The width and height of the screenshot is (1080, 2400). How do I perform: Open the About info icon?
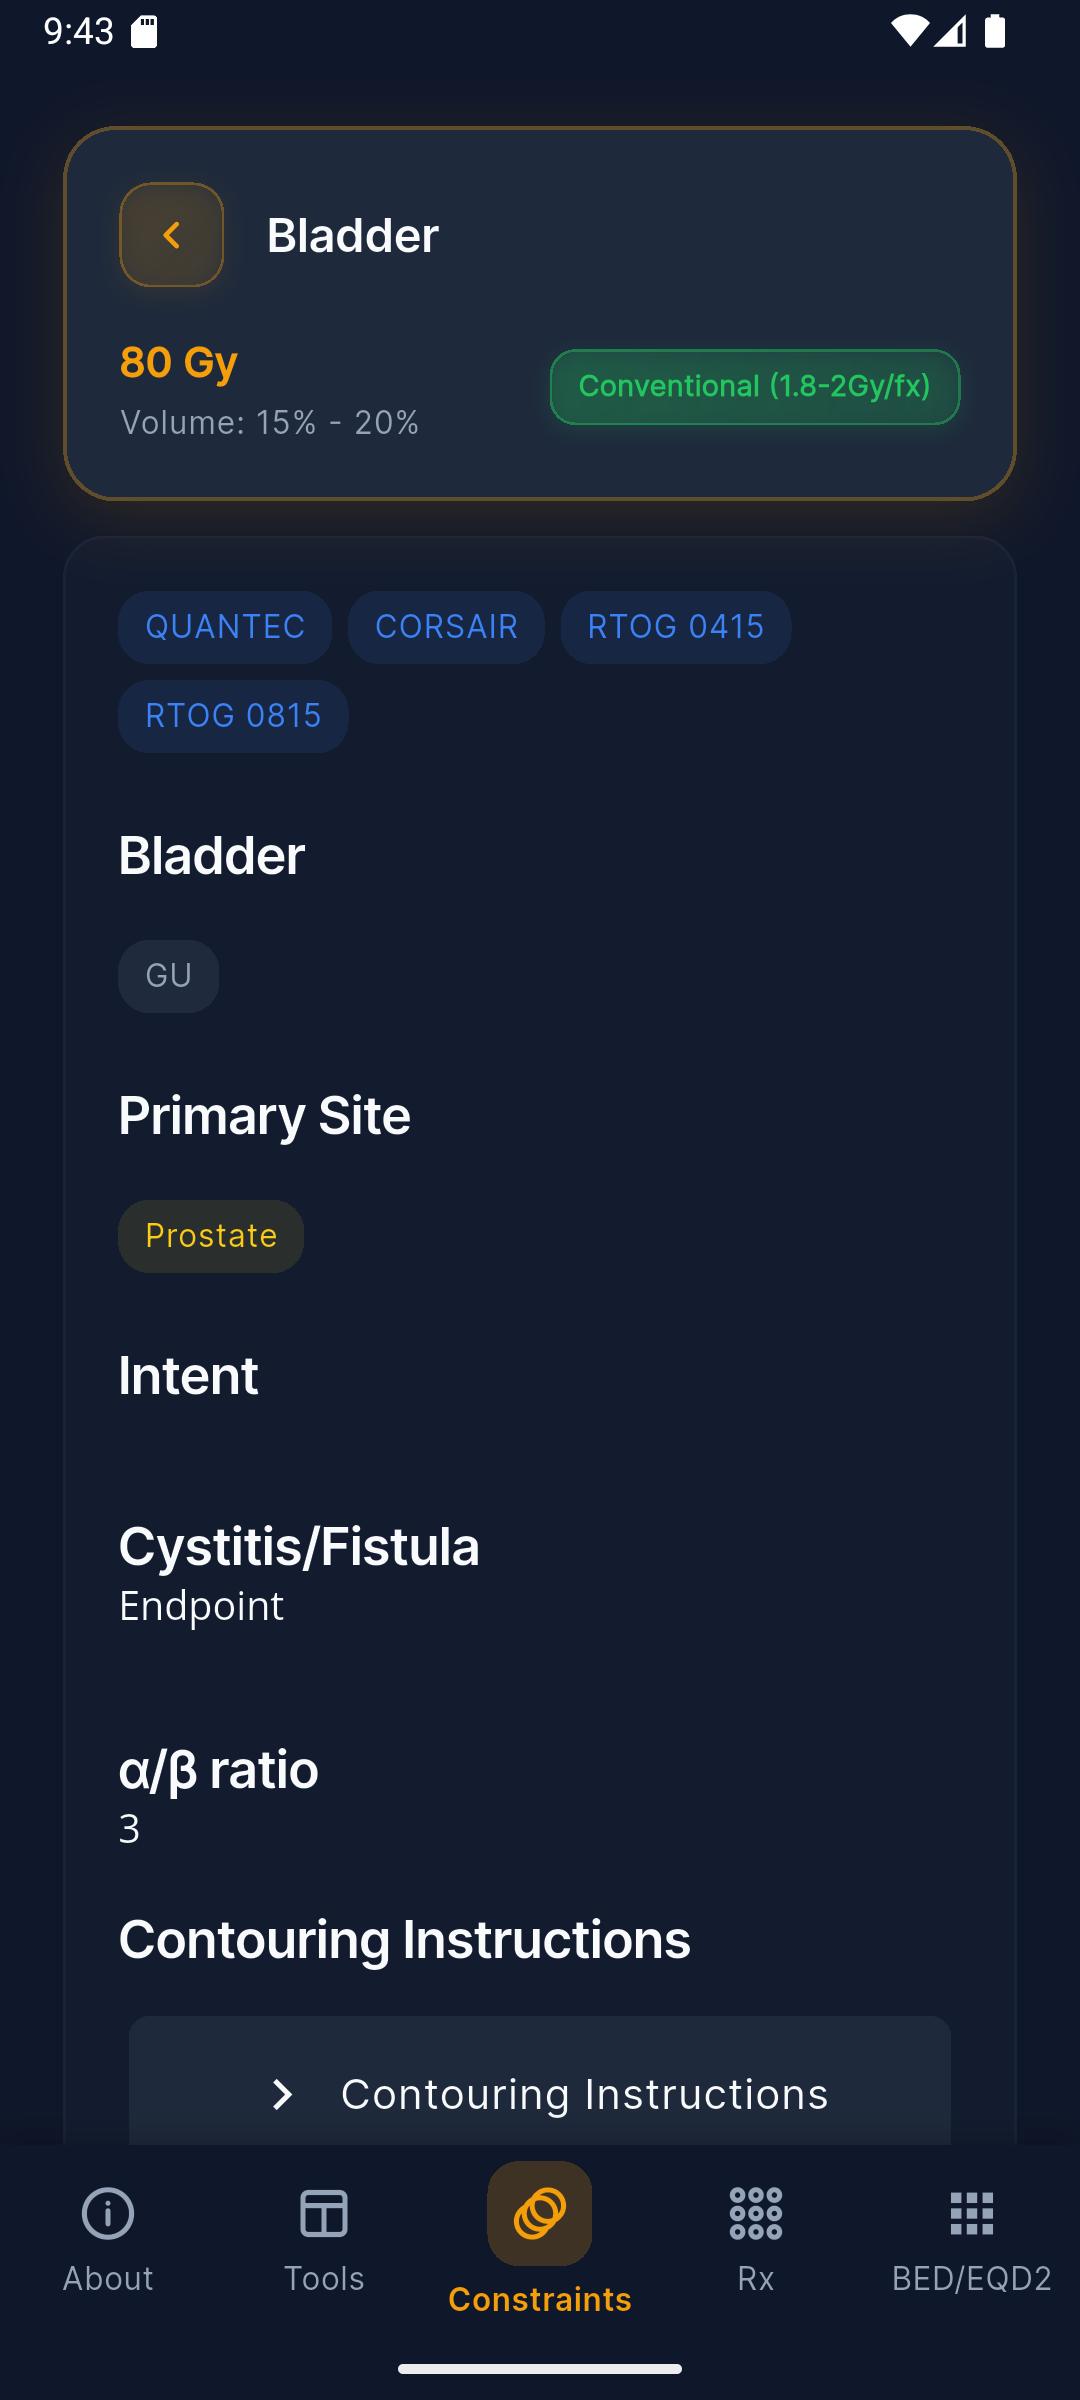108,2213
